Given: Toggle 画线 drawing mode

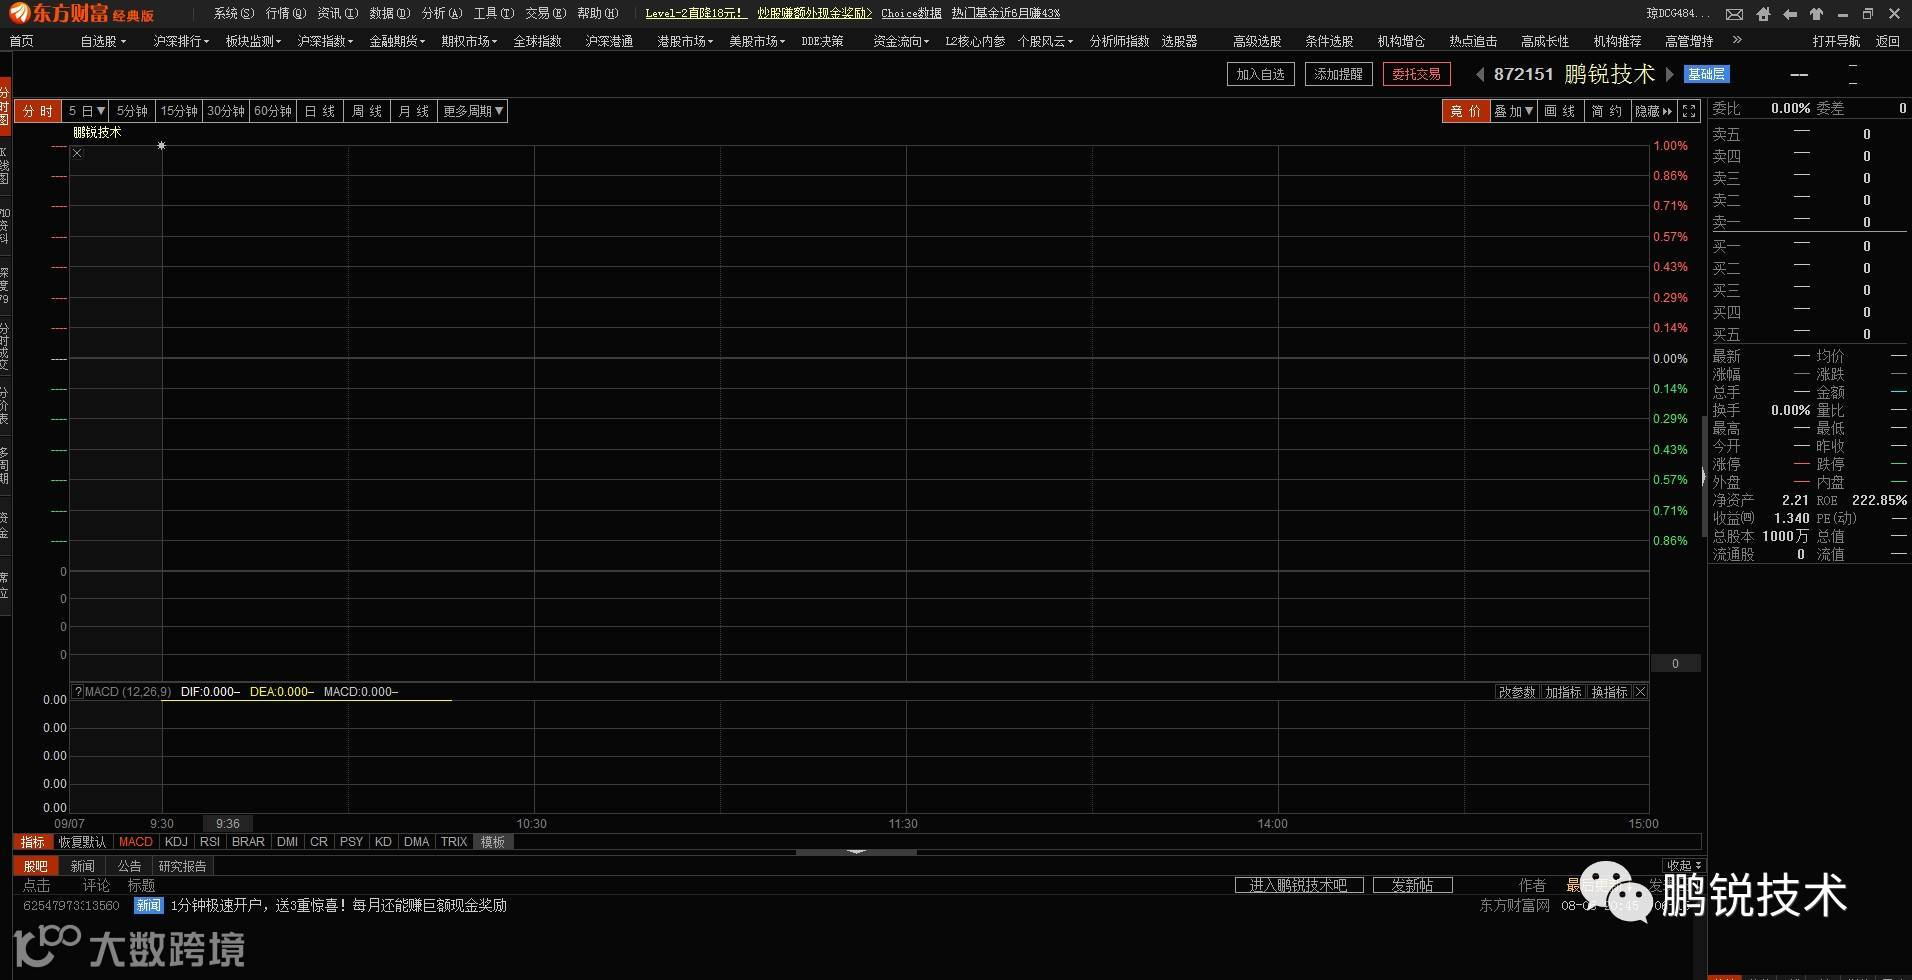Looking at the screenshot, I should click(1559, 111).
